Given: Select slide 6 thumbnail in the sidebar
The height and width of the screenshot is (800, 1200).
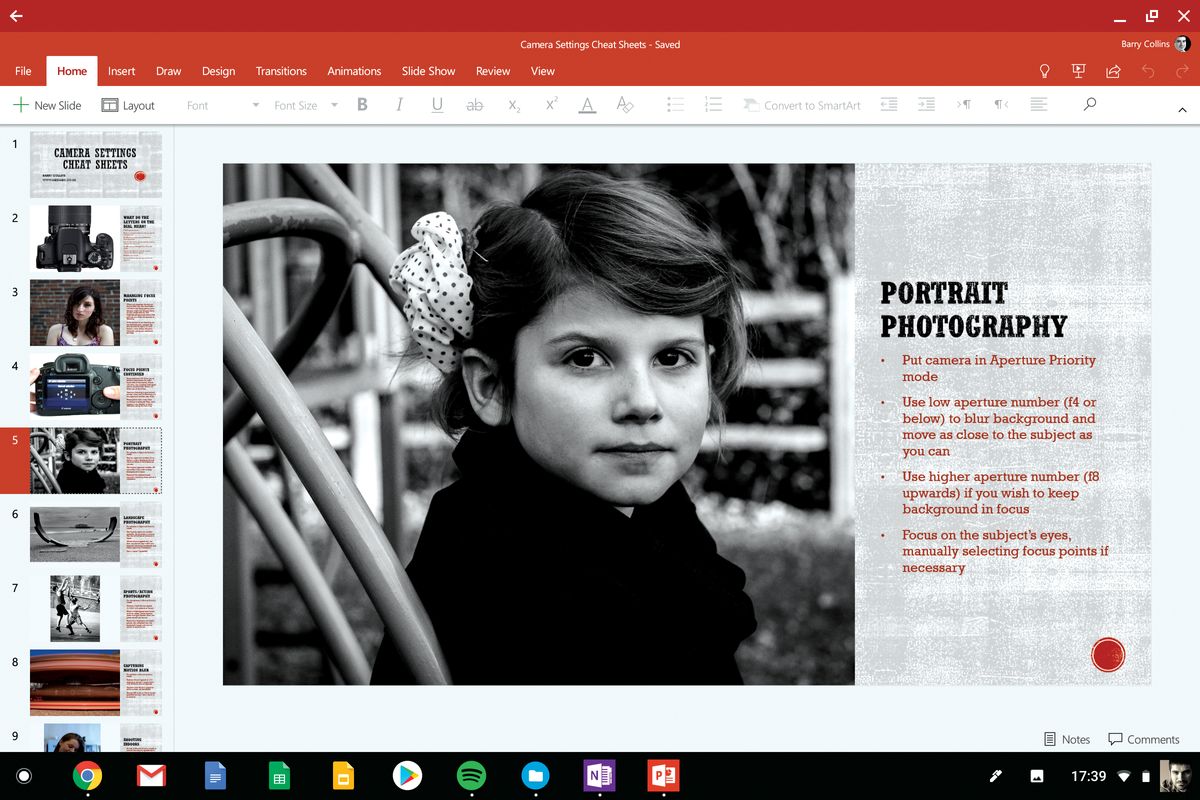Looking at the screenshot, I should (x=95, y=533).
